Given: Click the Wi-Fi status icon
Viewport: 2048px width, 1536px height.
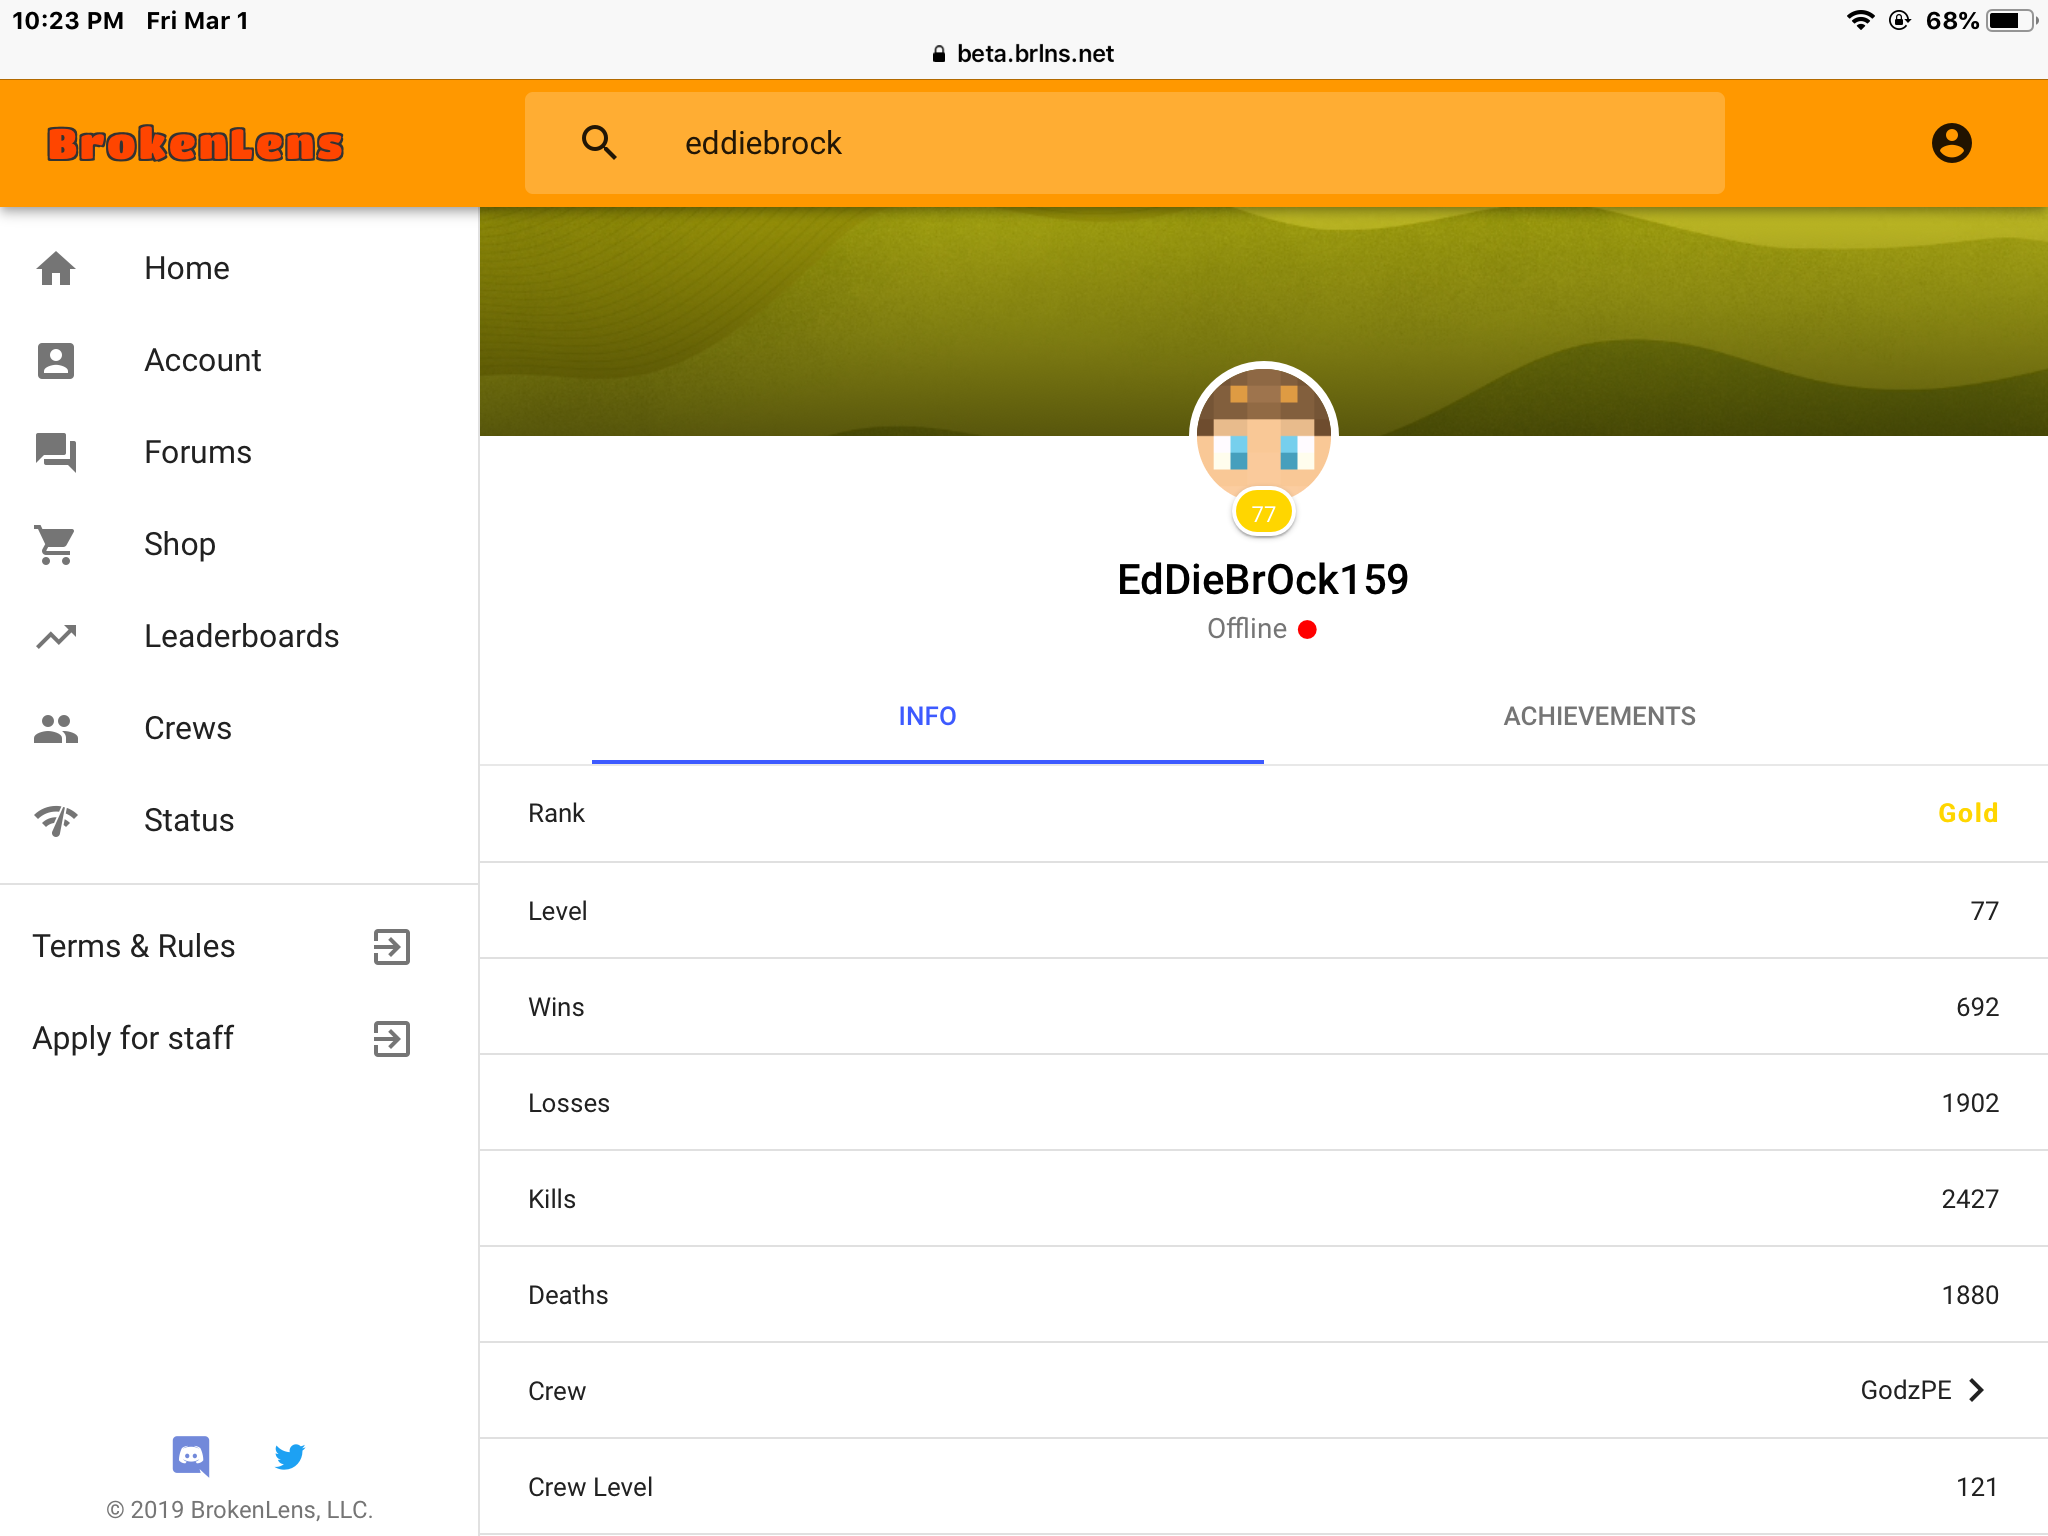Looking at the screenshot, I should (1860, 20).
